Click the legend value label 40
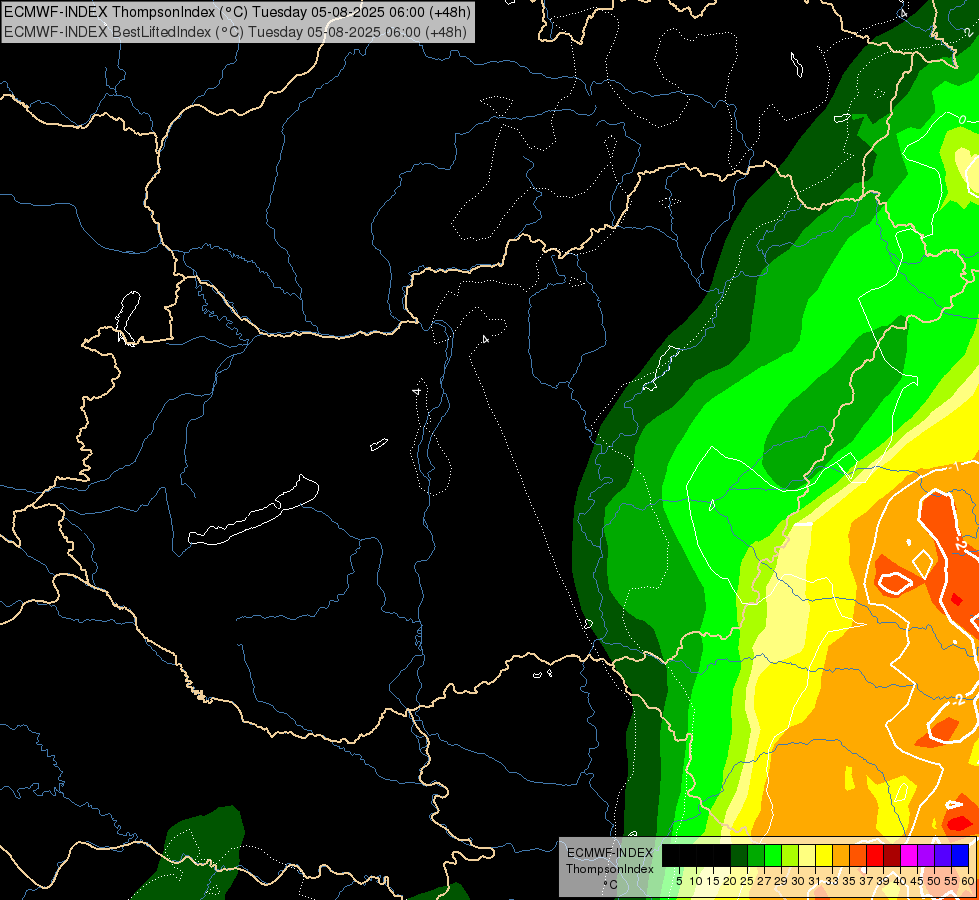 click(x=900, y=881)
